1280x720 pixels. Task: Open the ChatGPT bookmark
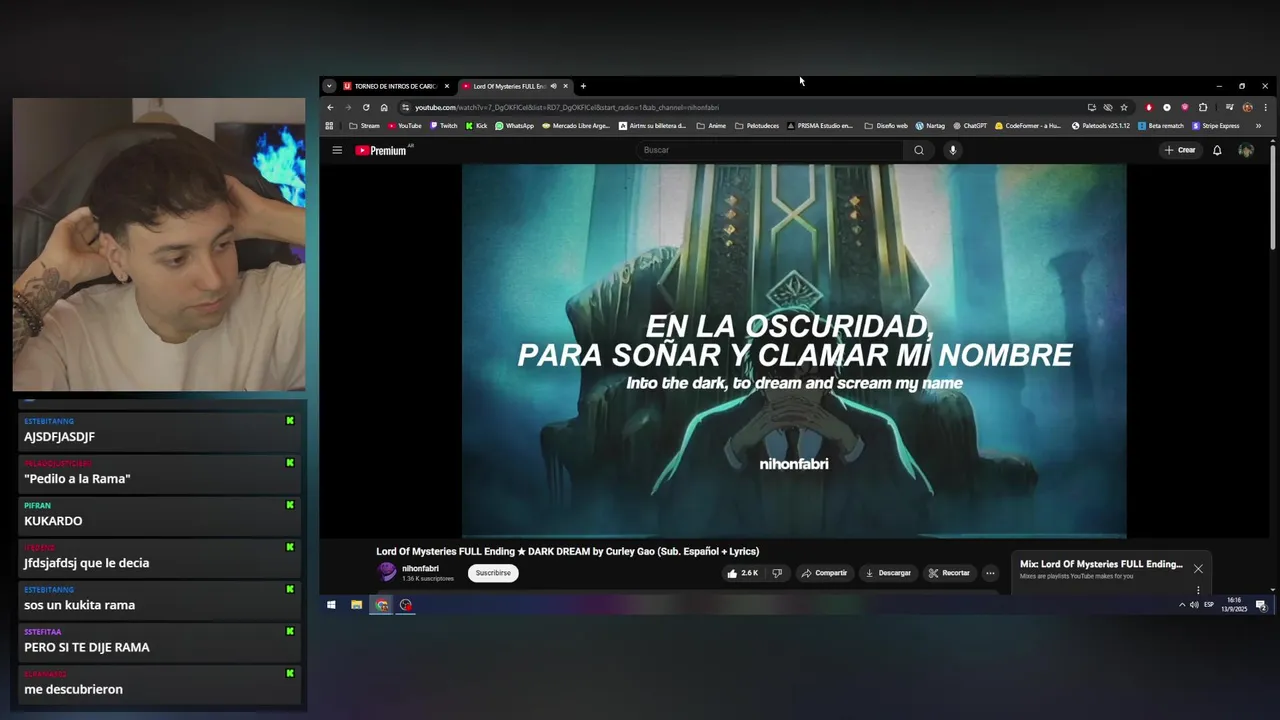coord(969,126)
